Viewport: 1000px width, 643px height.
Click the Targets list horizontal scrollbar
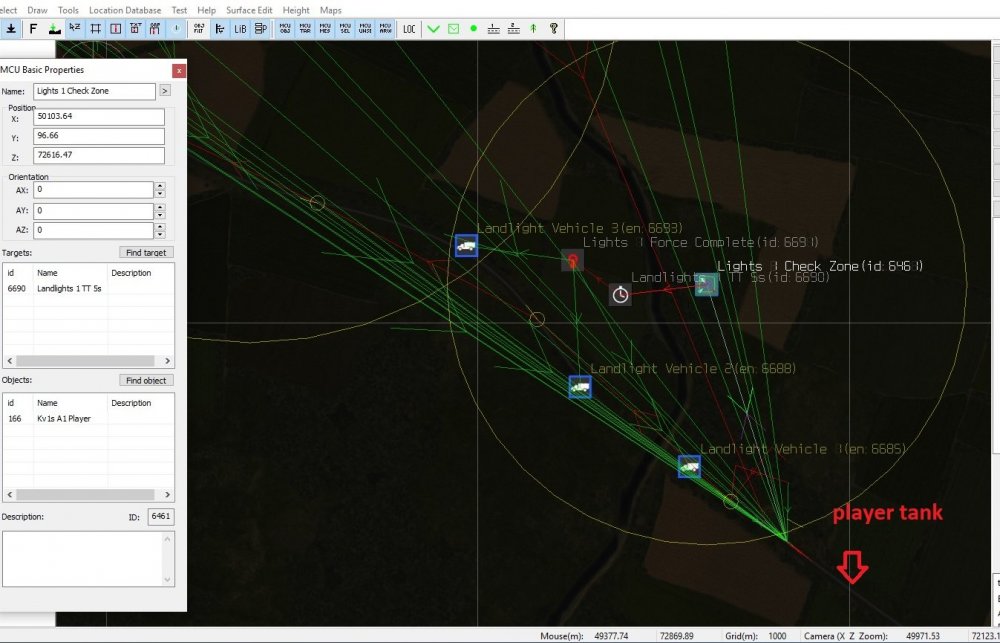tap(88, 361)
